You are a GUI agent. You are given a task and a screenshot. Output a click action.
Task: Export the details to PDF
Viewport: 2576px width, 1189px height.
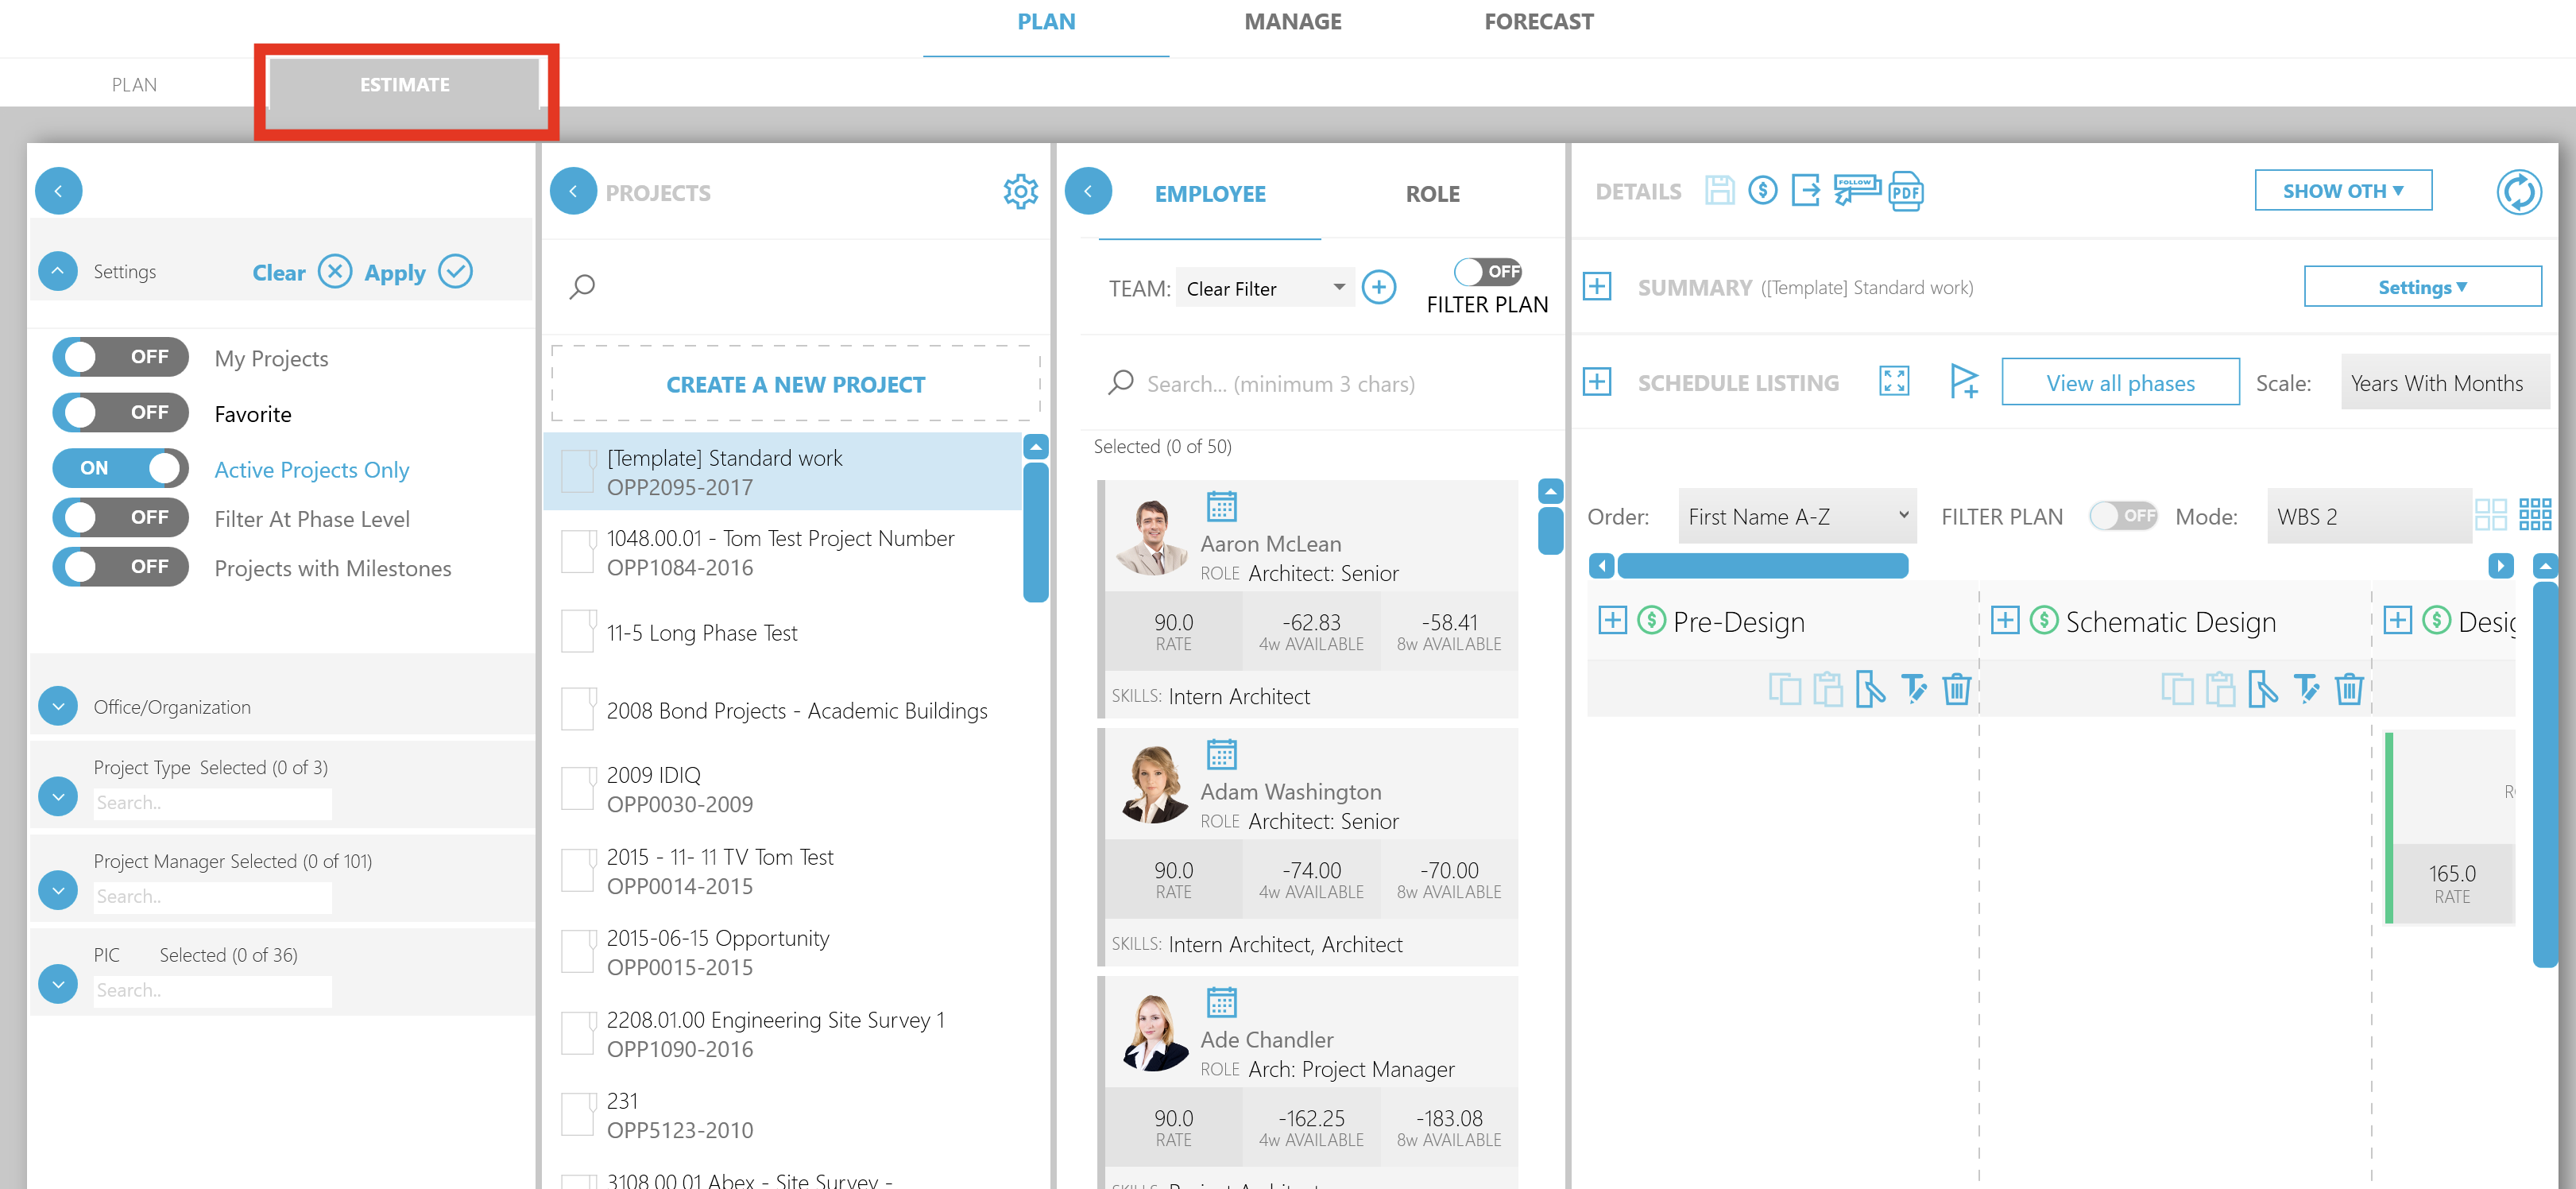[1905, 191]
